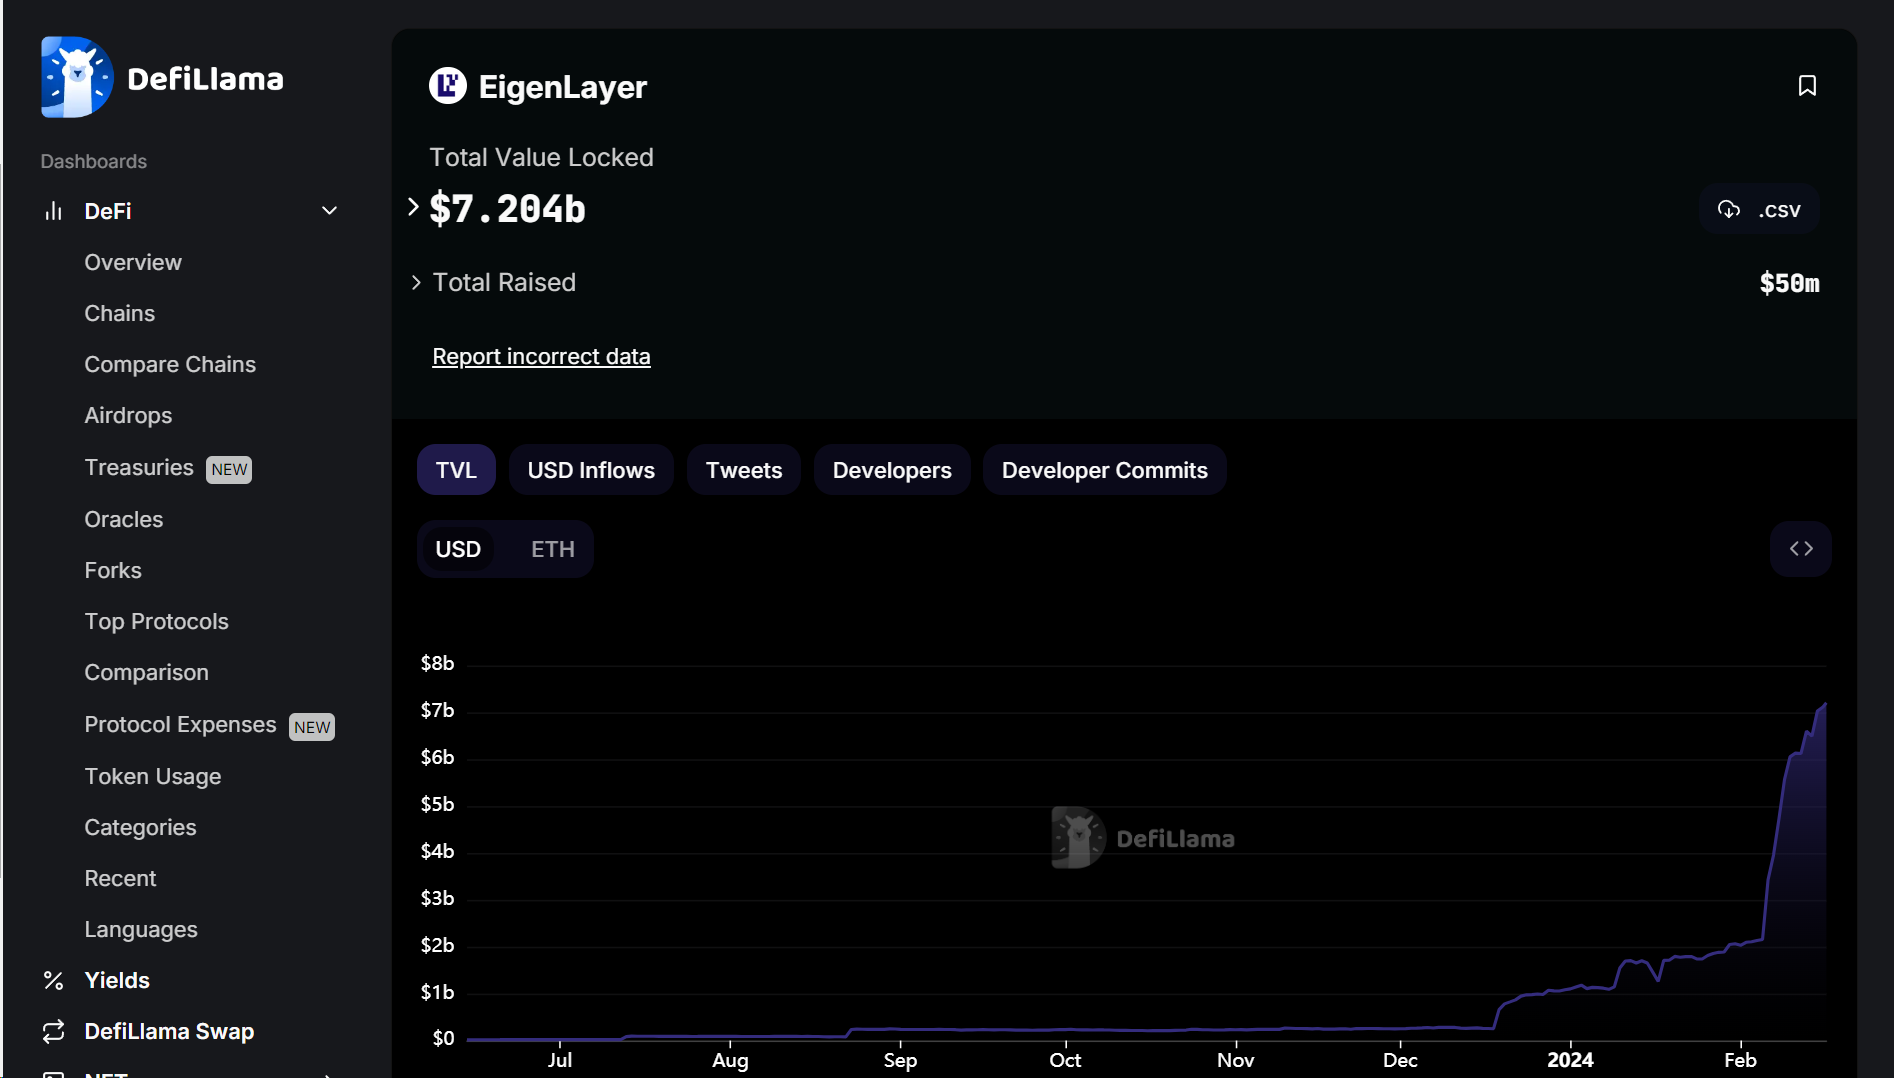Collapse the DeFi sidebar section chevron
This screenshot has height=1078, width=1894.
point(329,211)
